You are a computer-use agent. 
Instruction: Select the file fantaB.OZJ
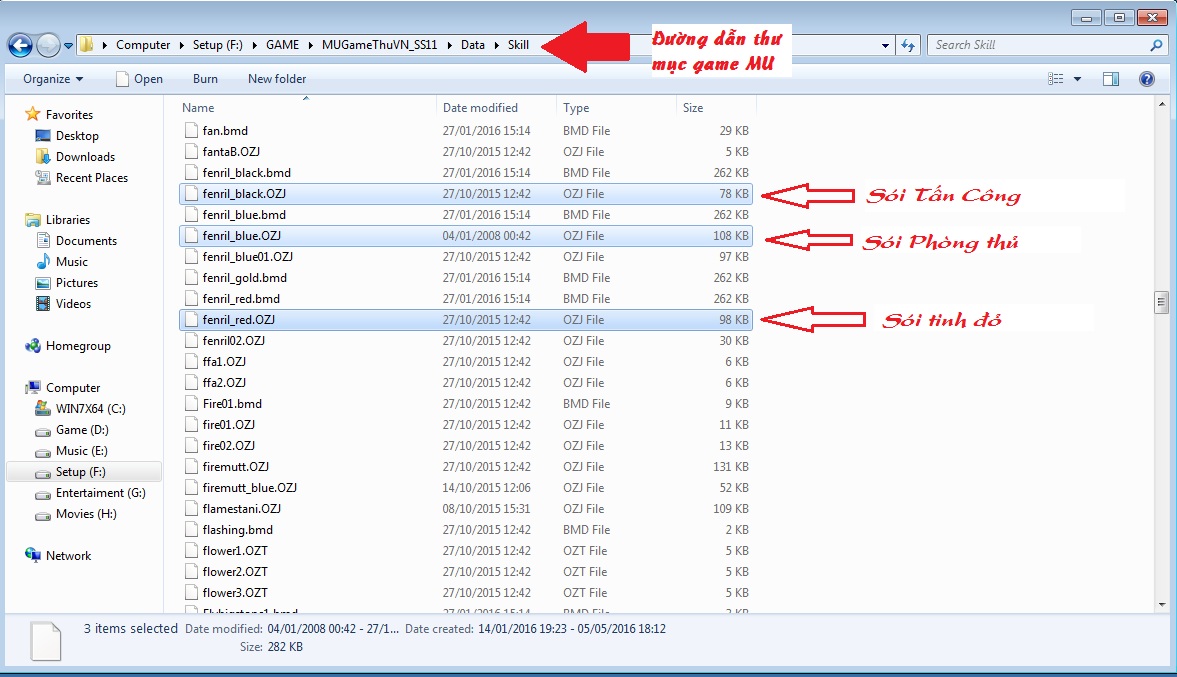pyautogui.click(x=465, y=152)
